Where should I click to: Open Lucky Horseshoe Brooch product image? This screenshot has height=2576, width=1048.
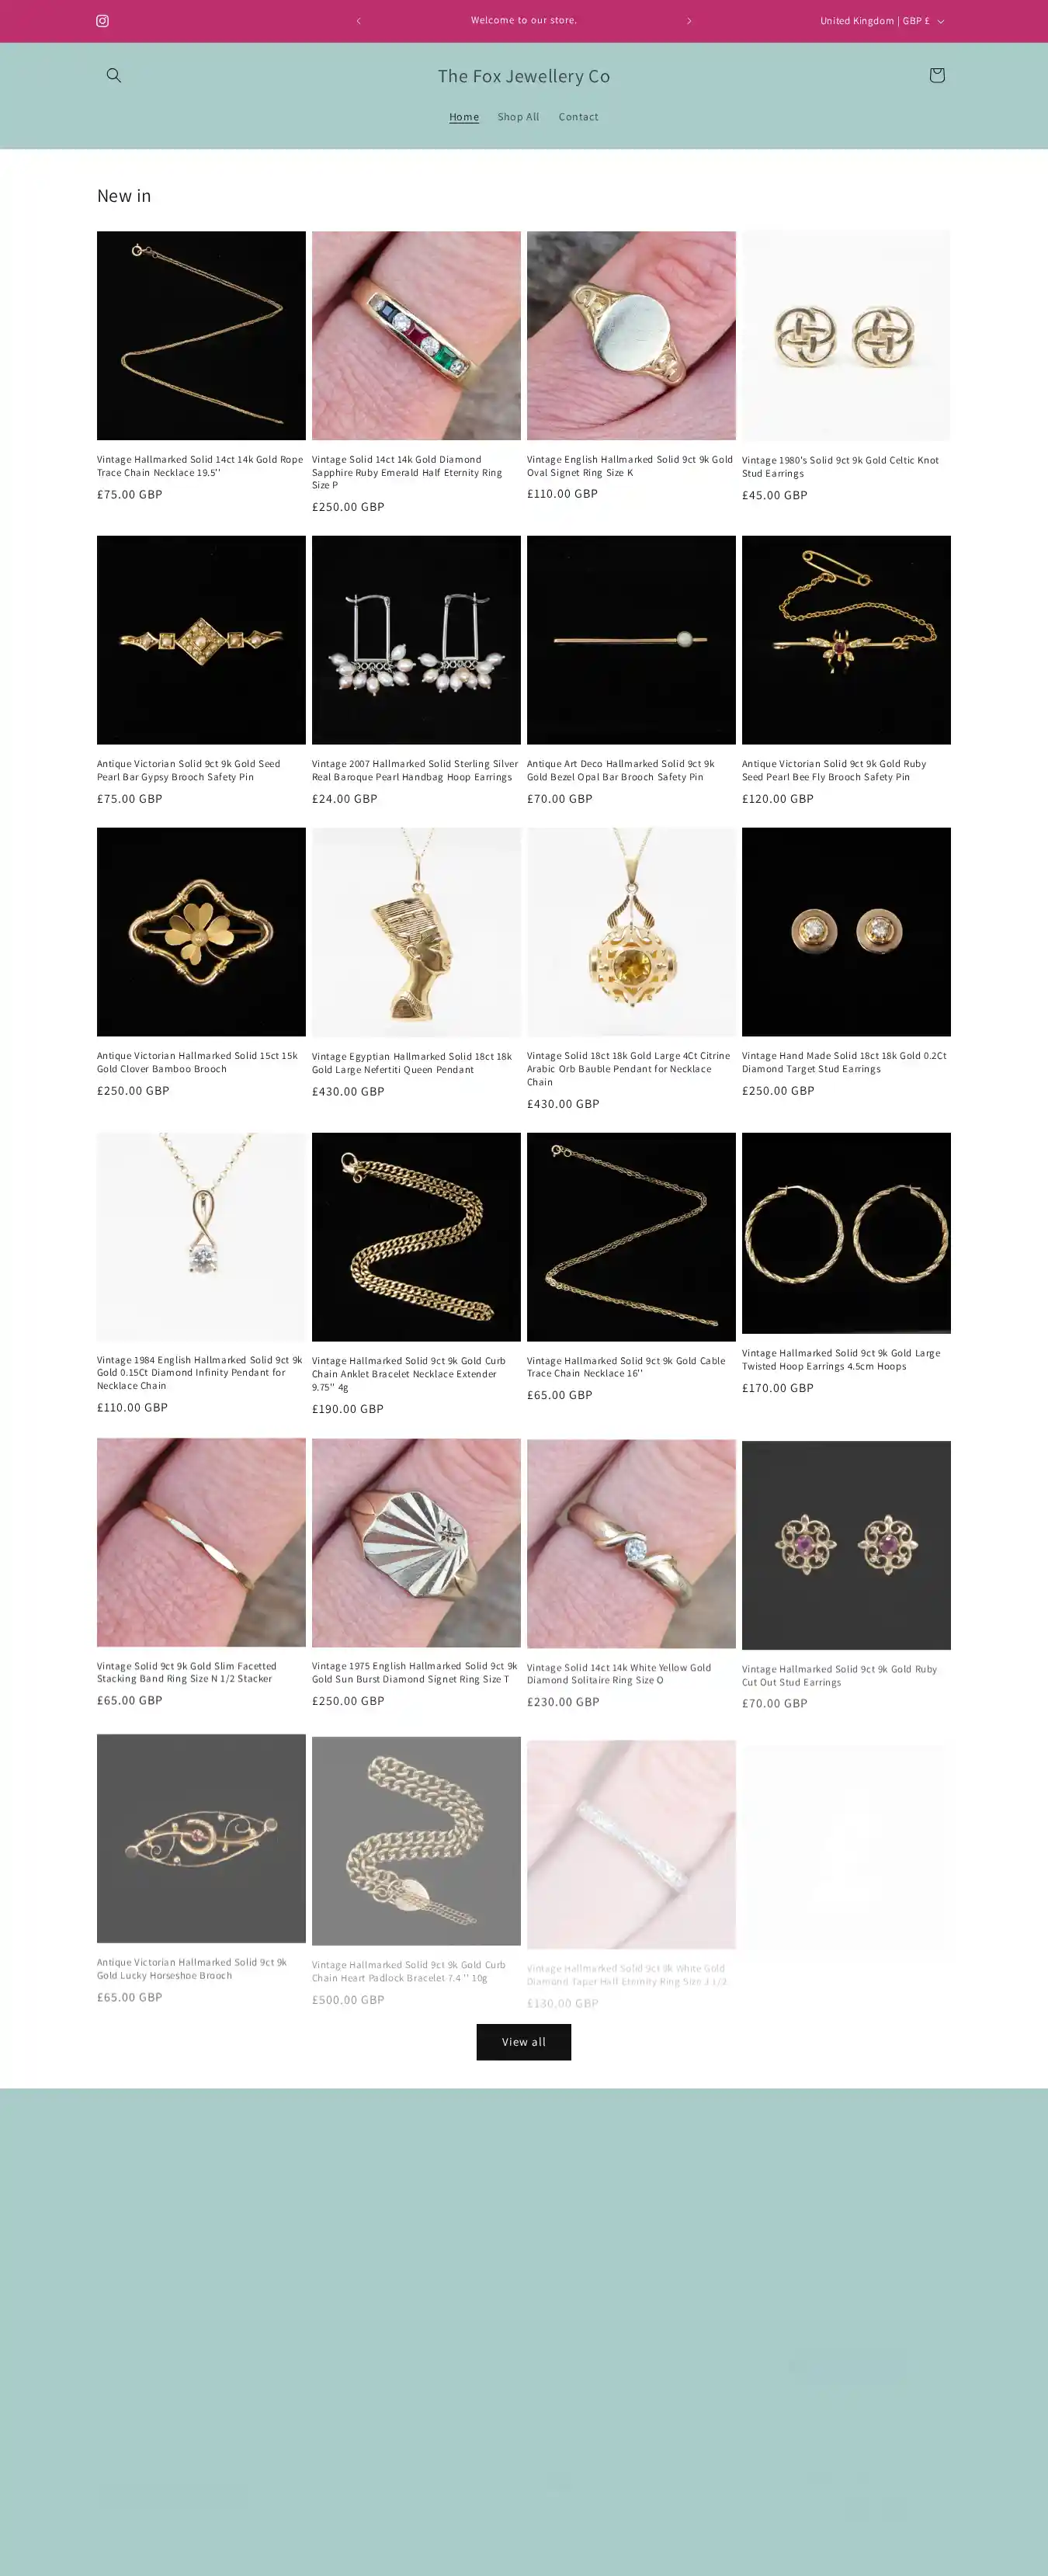[201, 1838]
